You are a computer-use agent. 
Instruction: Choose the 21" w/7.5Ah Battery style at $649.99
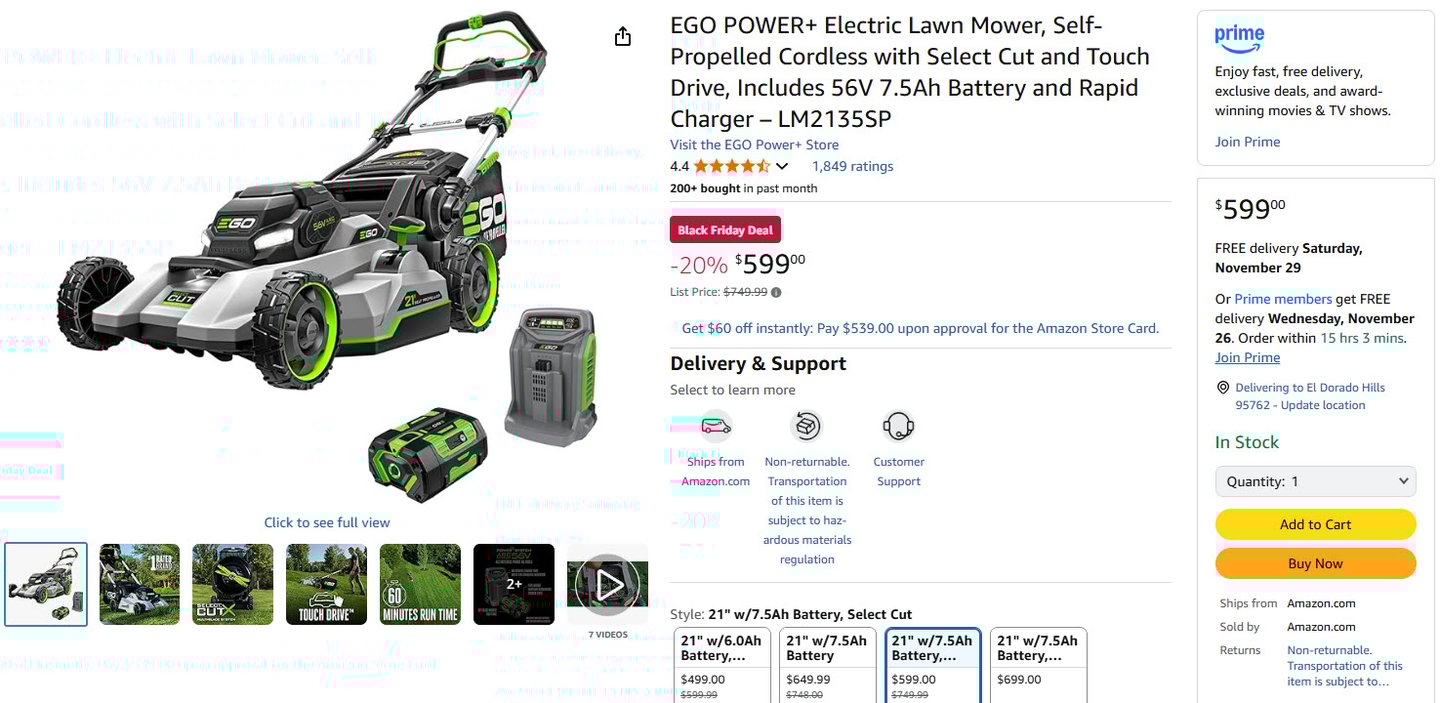click(827, 665)
